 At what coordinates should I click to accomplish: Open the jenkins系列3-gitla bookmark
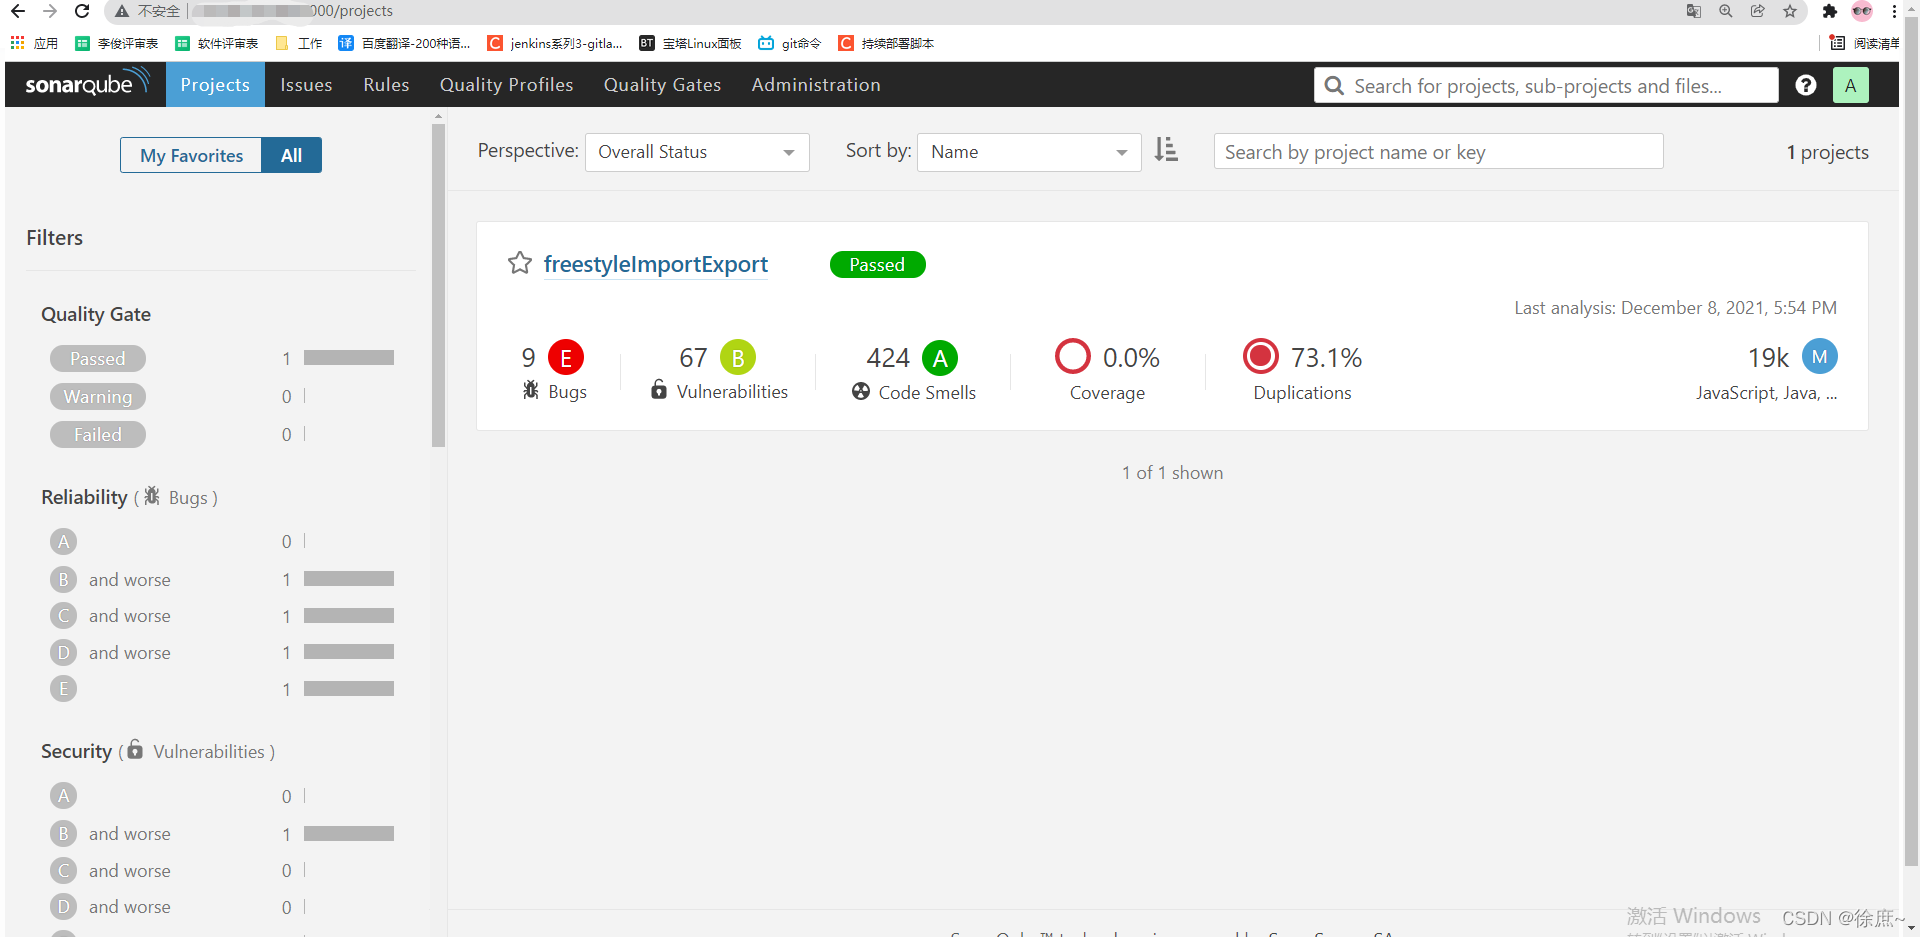pos(555,43)
